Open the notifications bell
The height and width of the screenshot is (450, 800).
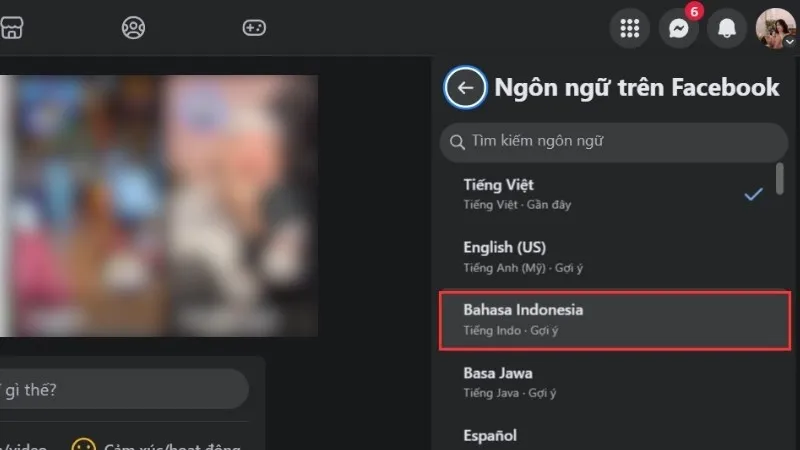point(727,28)
